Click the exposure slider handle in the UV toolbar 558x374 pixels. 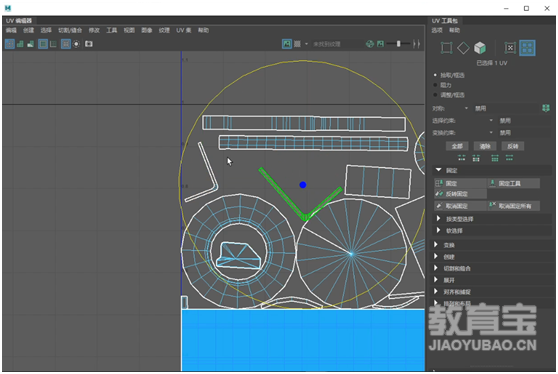pos(399,44)
